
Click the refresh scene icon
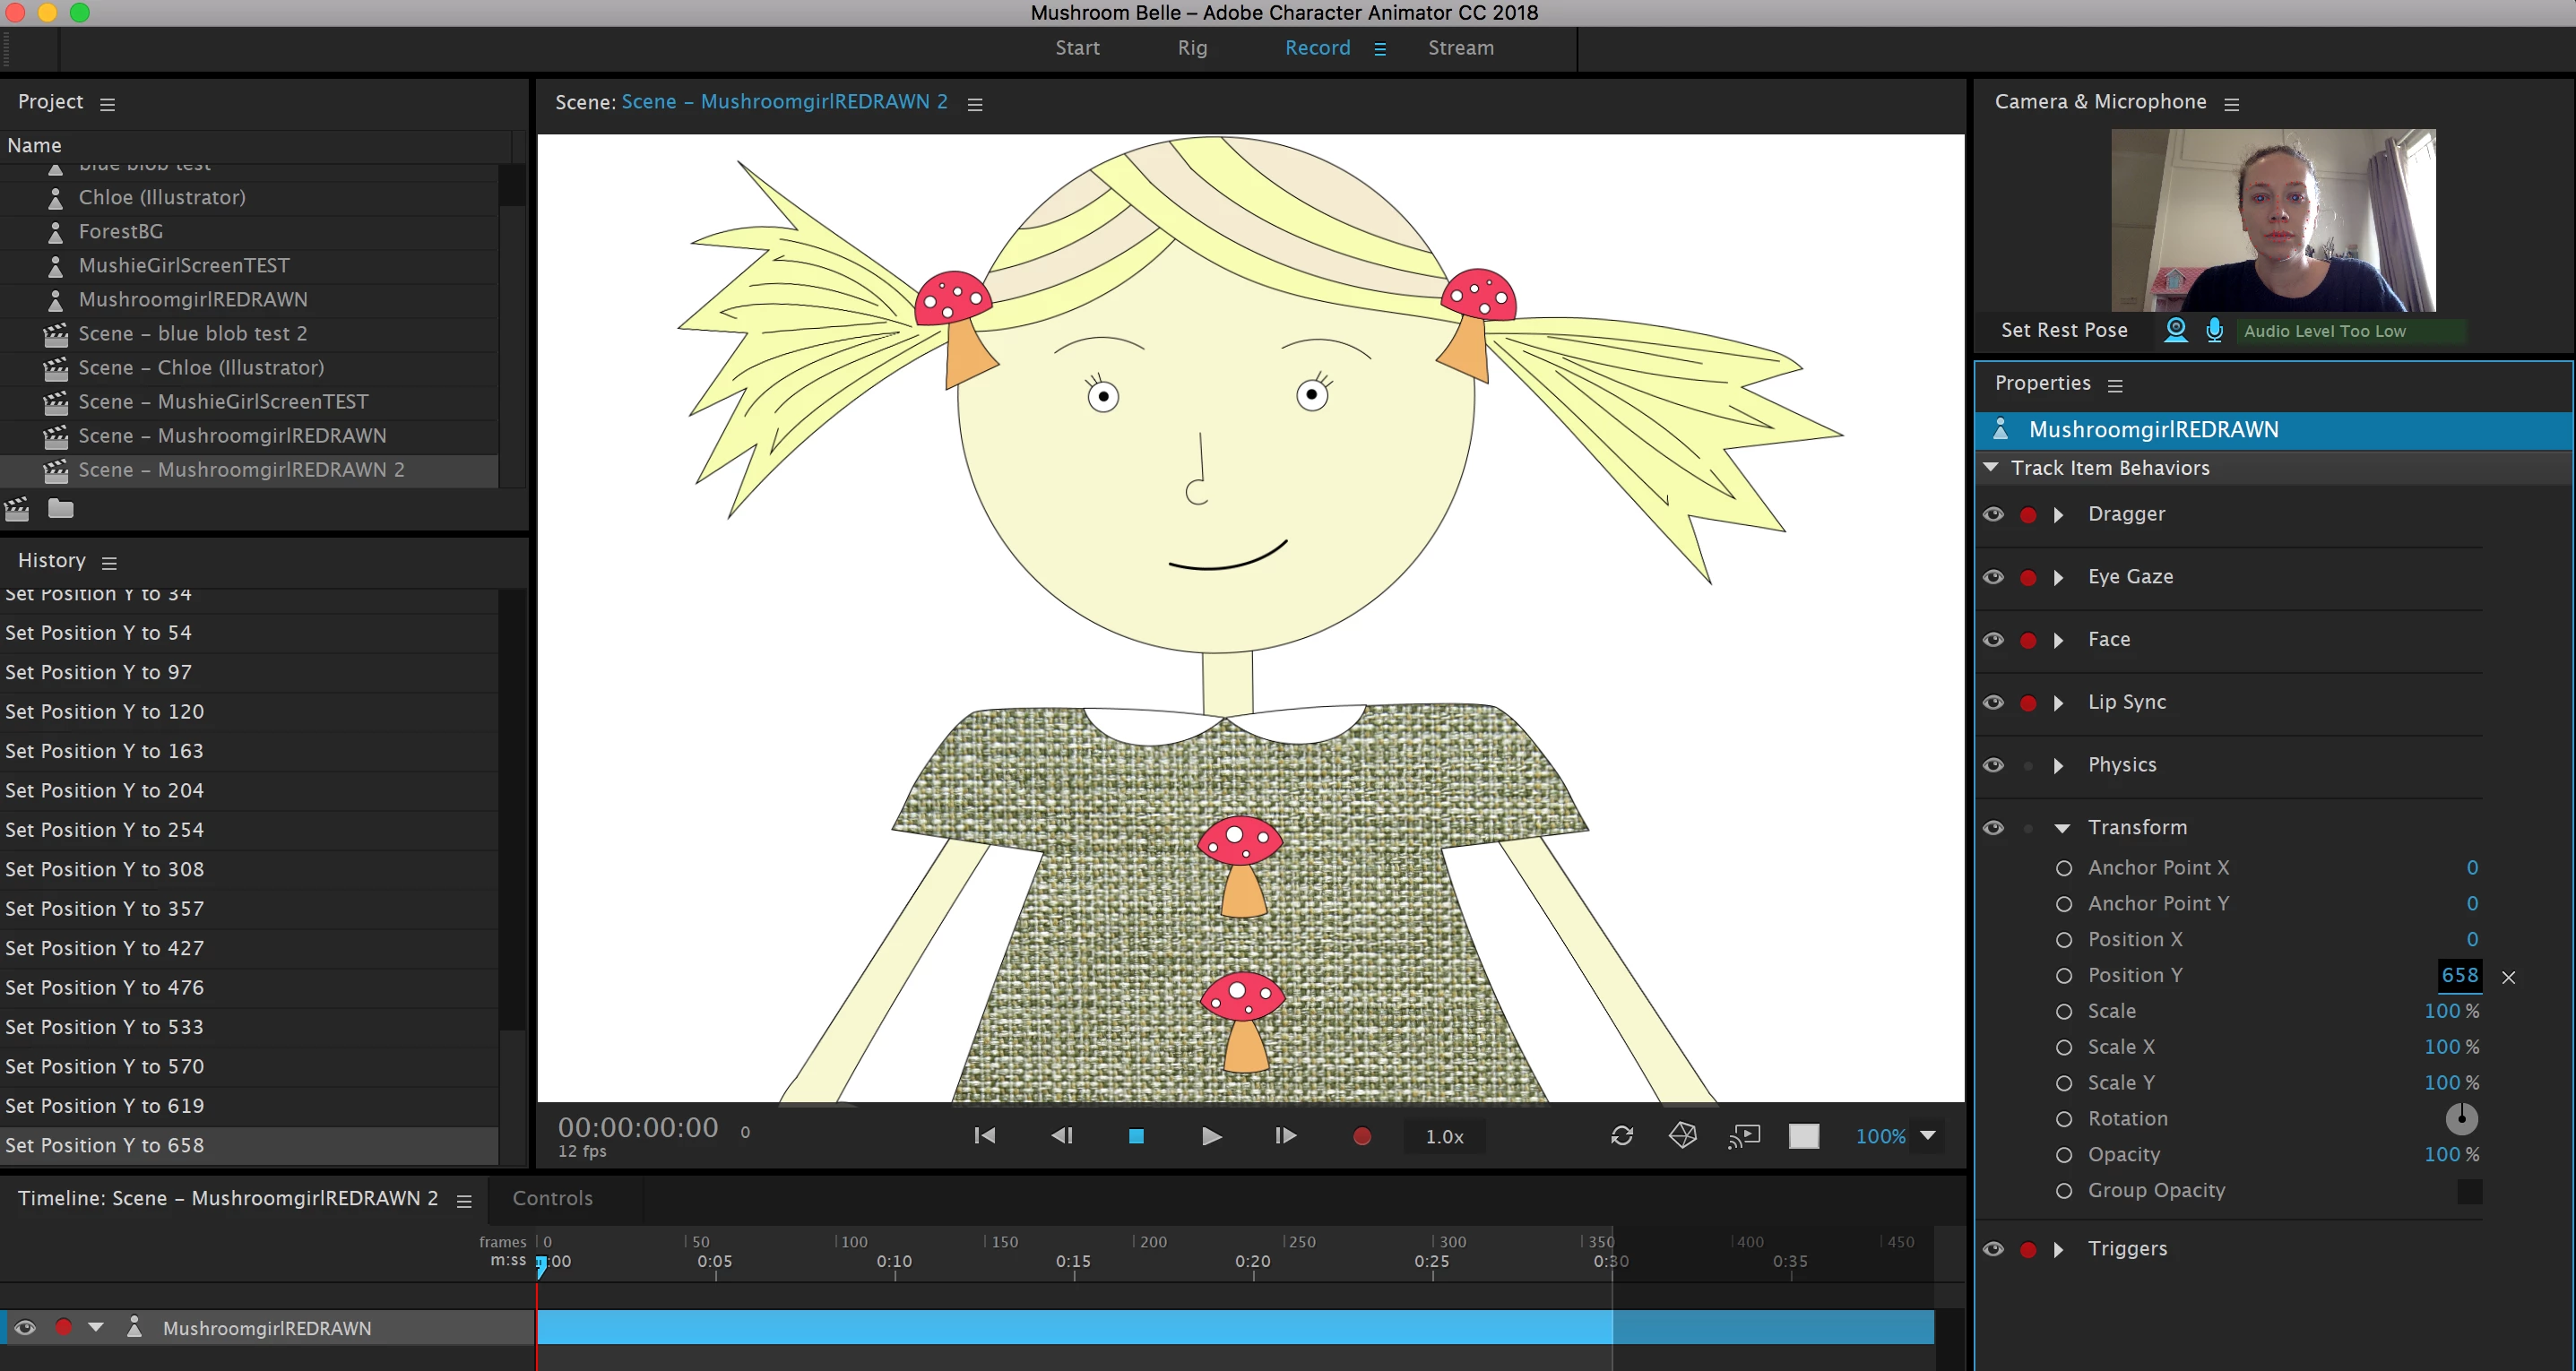coord(1622,1136)
